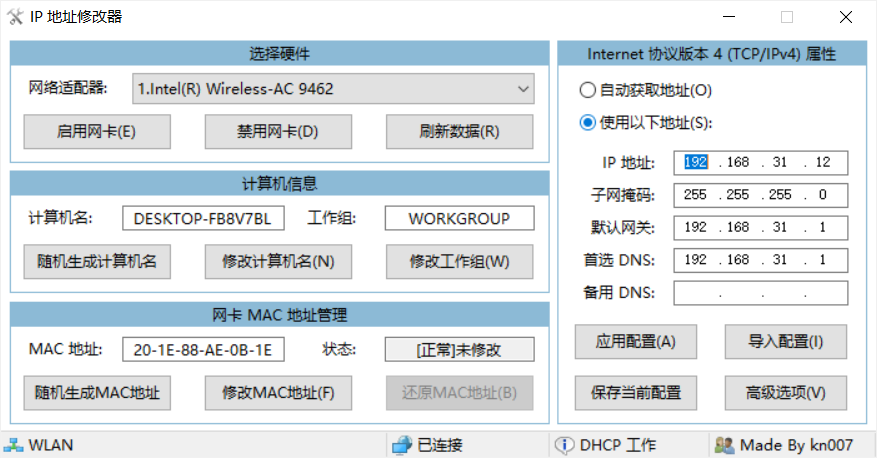Generate a random MAC address
877x458 pixels.
click(97, 391)
